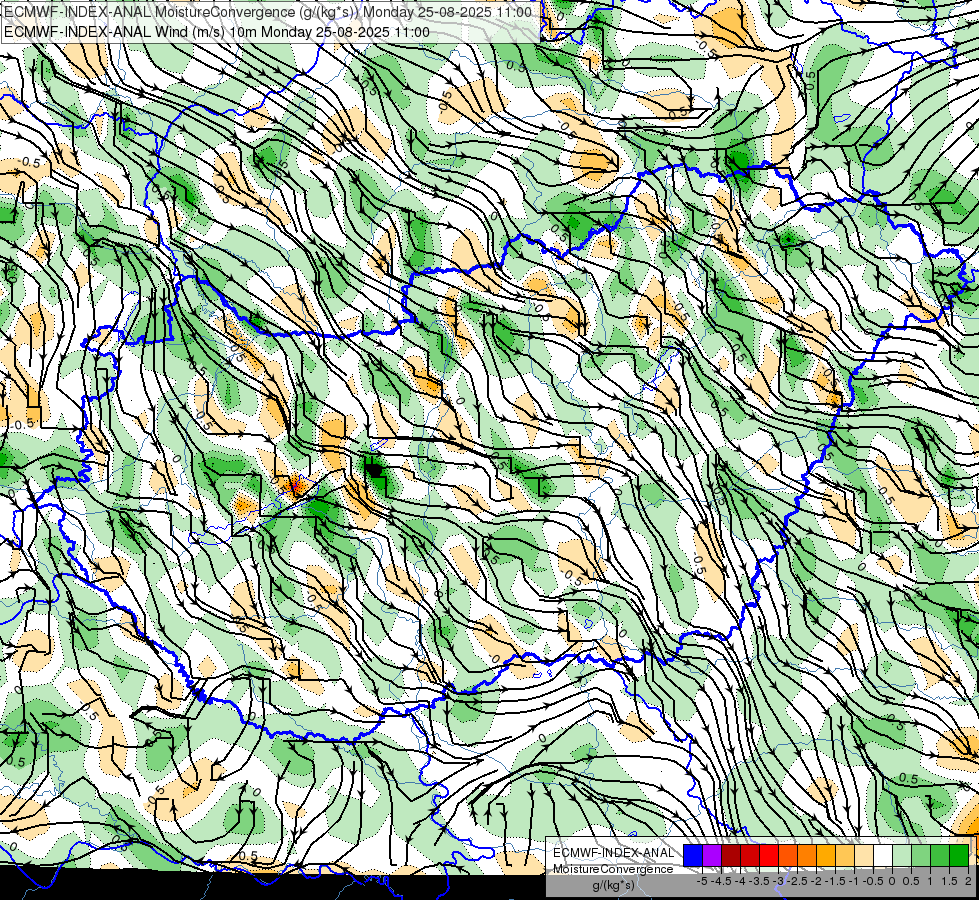Image resolution: width=979 pixels, height=900 pixels.
Task: Click the g/(kg*s) unit label in the legend
Action: (x=613, y=886)
